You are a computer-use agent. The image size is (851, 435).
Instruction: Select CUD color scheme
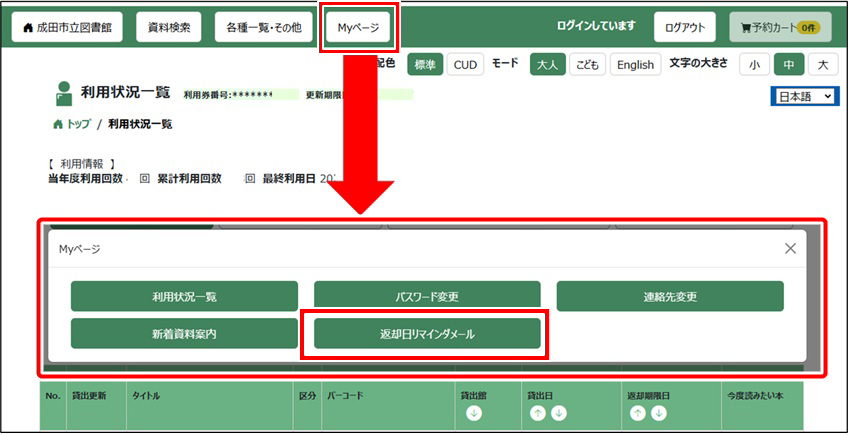pos(465,65)
